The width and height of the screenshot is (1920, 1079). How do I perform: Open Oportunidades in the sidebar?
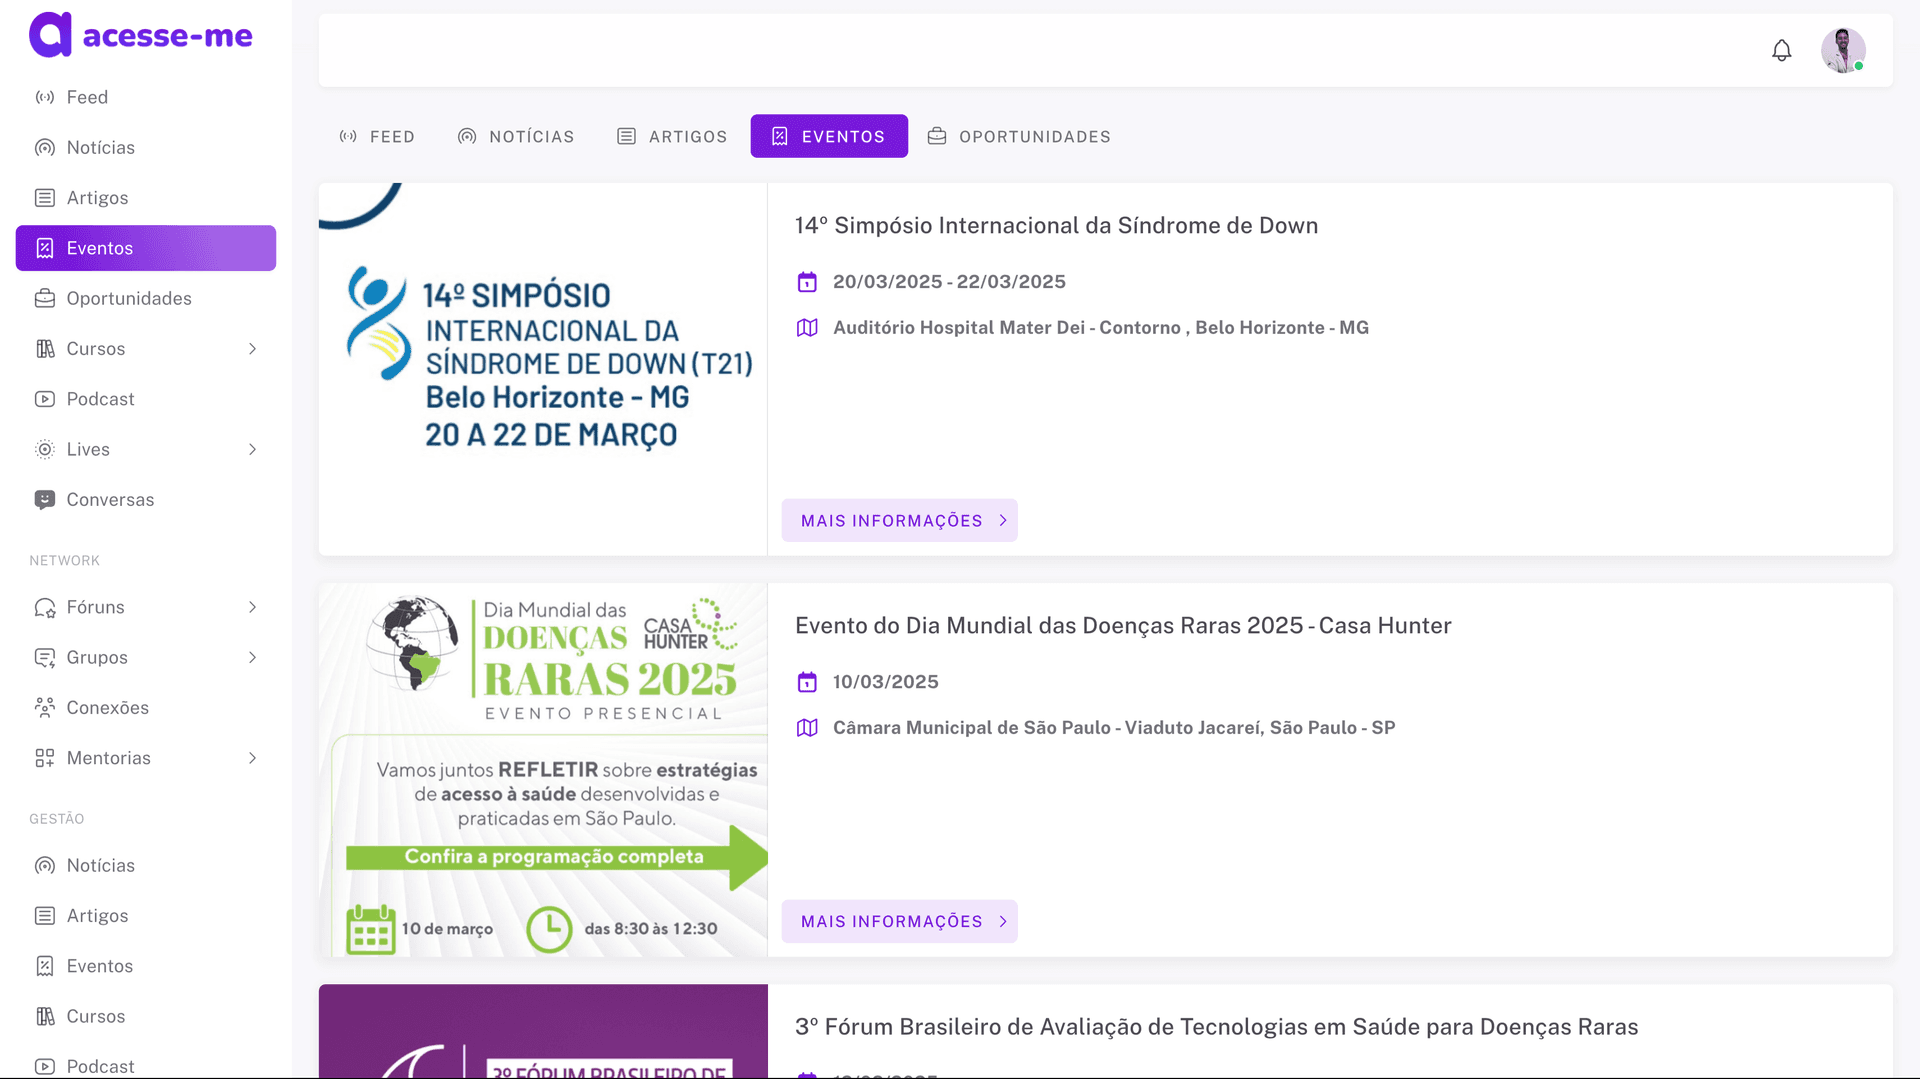click(128, 299)
